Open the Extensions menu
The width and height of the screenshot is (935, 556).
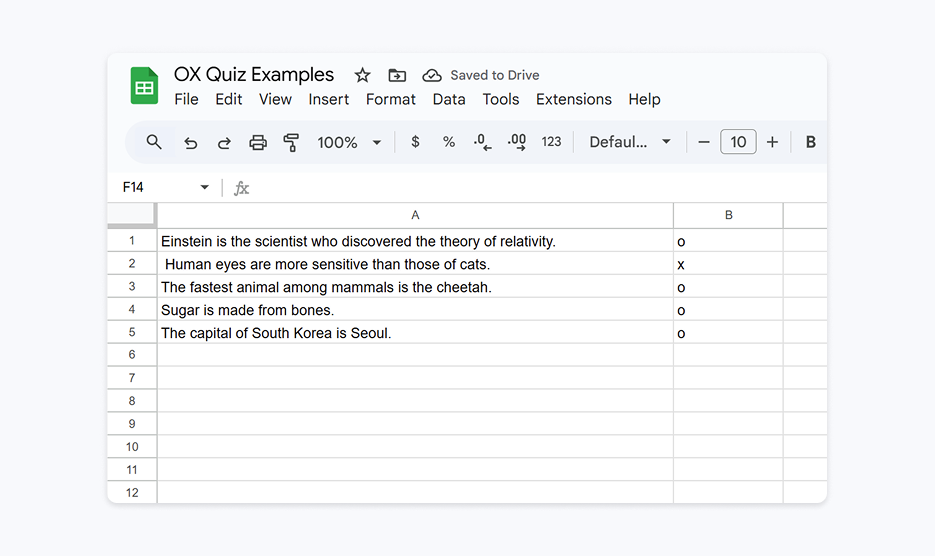[573, 99]
